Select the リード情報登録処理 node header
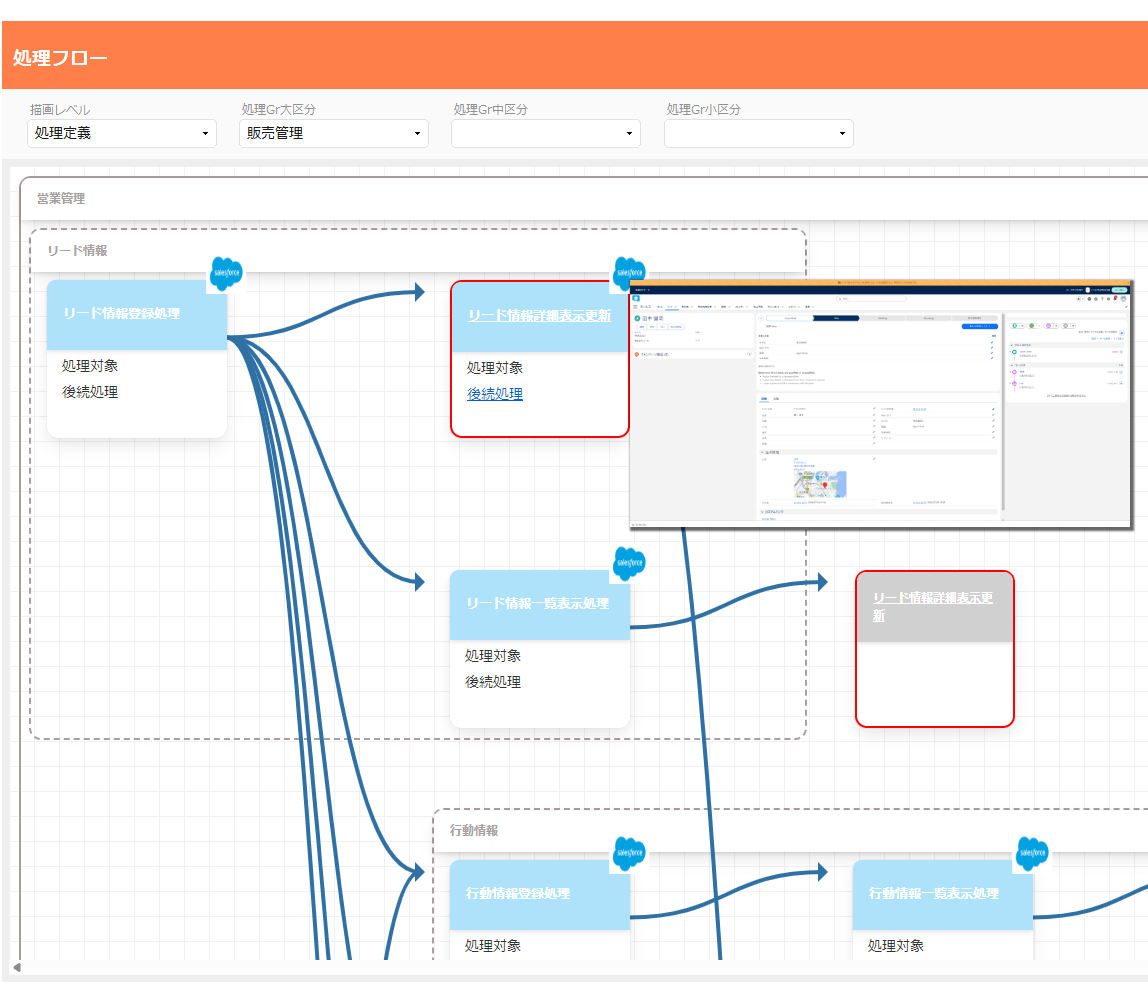This screenshot has height=987, width=1148. point(137,314)
